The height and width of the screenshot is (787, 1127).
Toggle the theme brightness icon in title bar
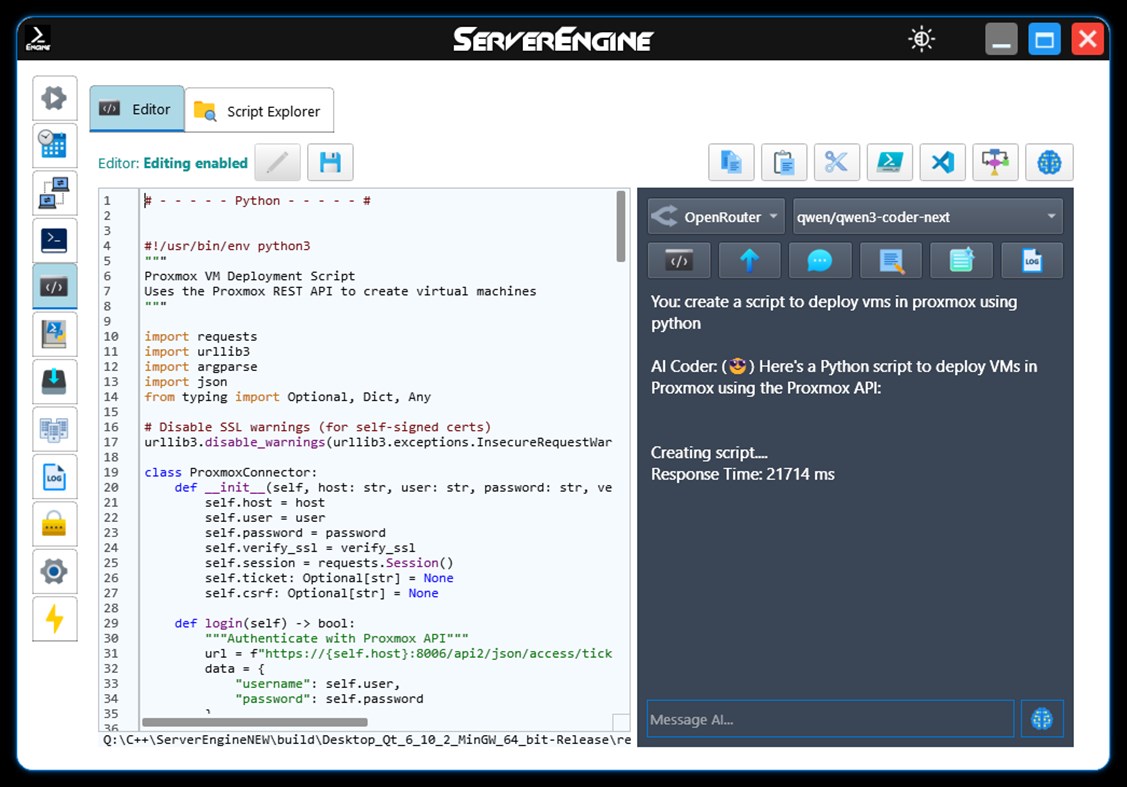tap(920, 38)
